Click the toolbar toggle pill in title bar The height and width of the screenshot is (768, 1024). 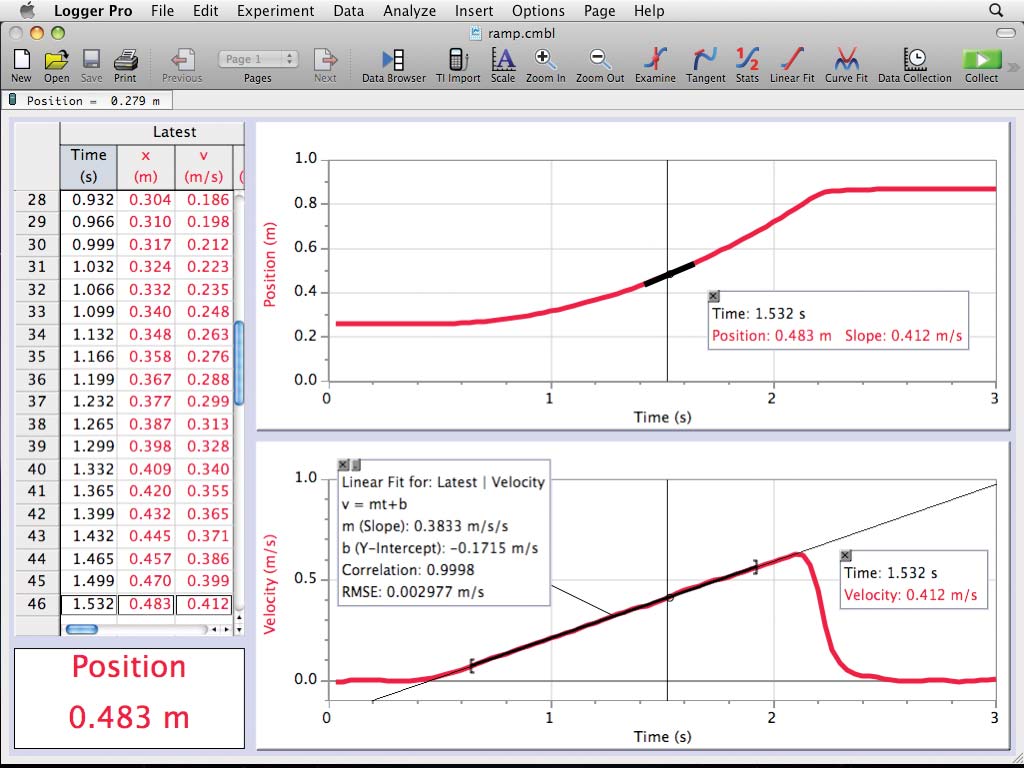click(1006, 33)
